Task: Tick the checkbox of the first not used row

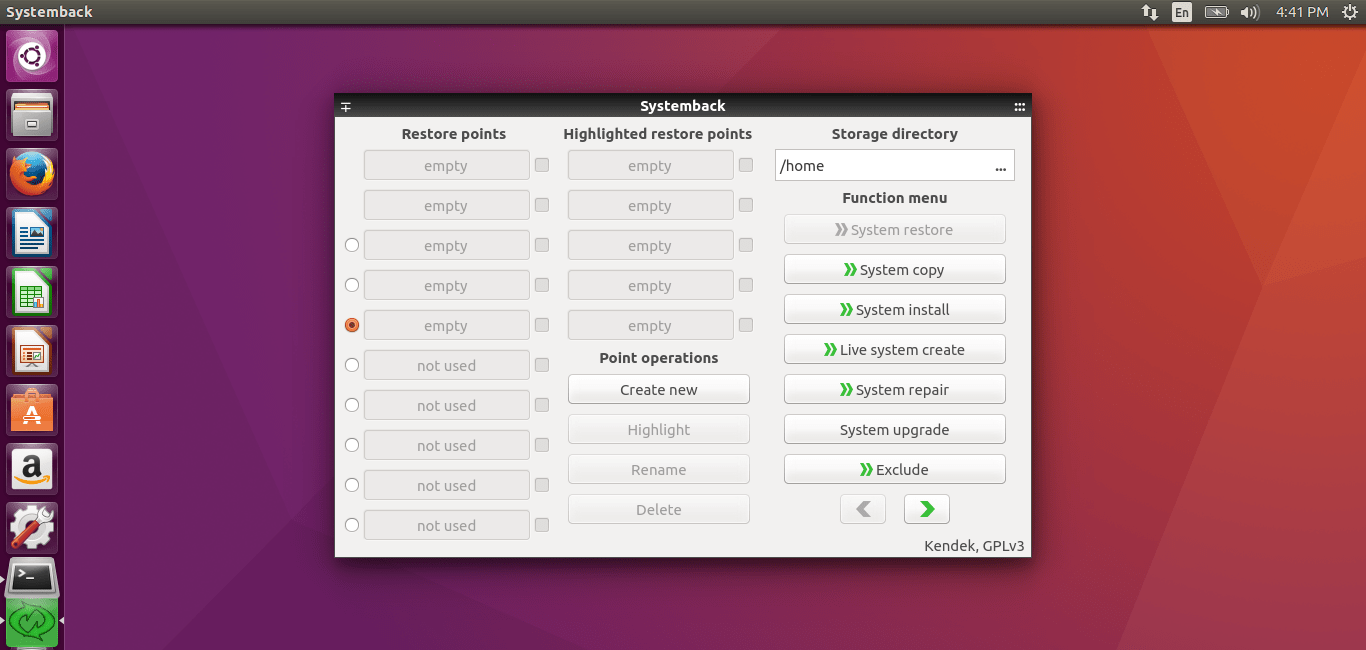Action: pos(541,365)
